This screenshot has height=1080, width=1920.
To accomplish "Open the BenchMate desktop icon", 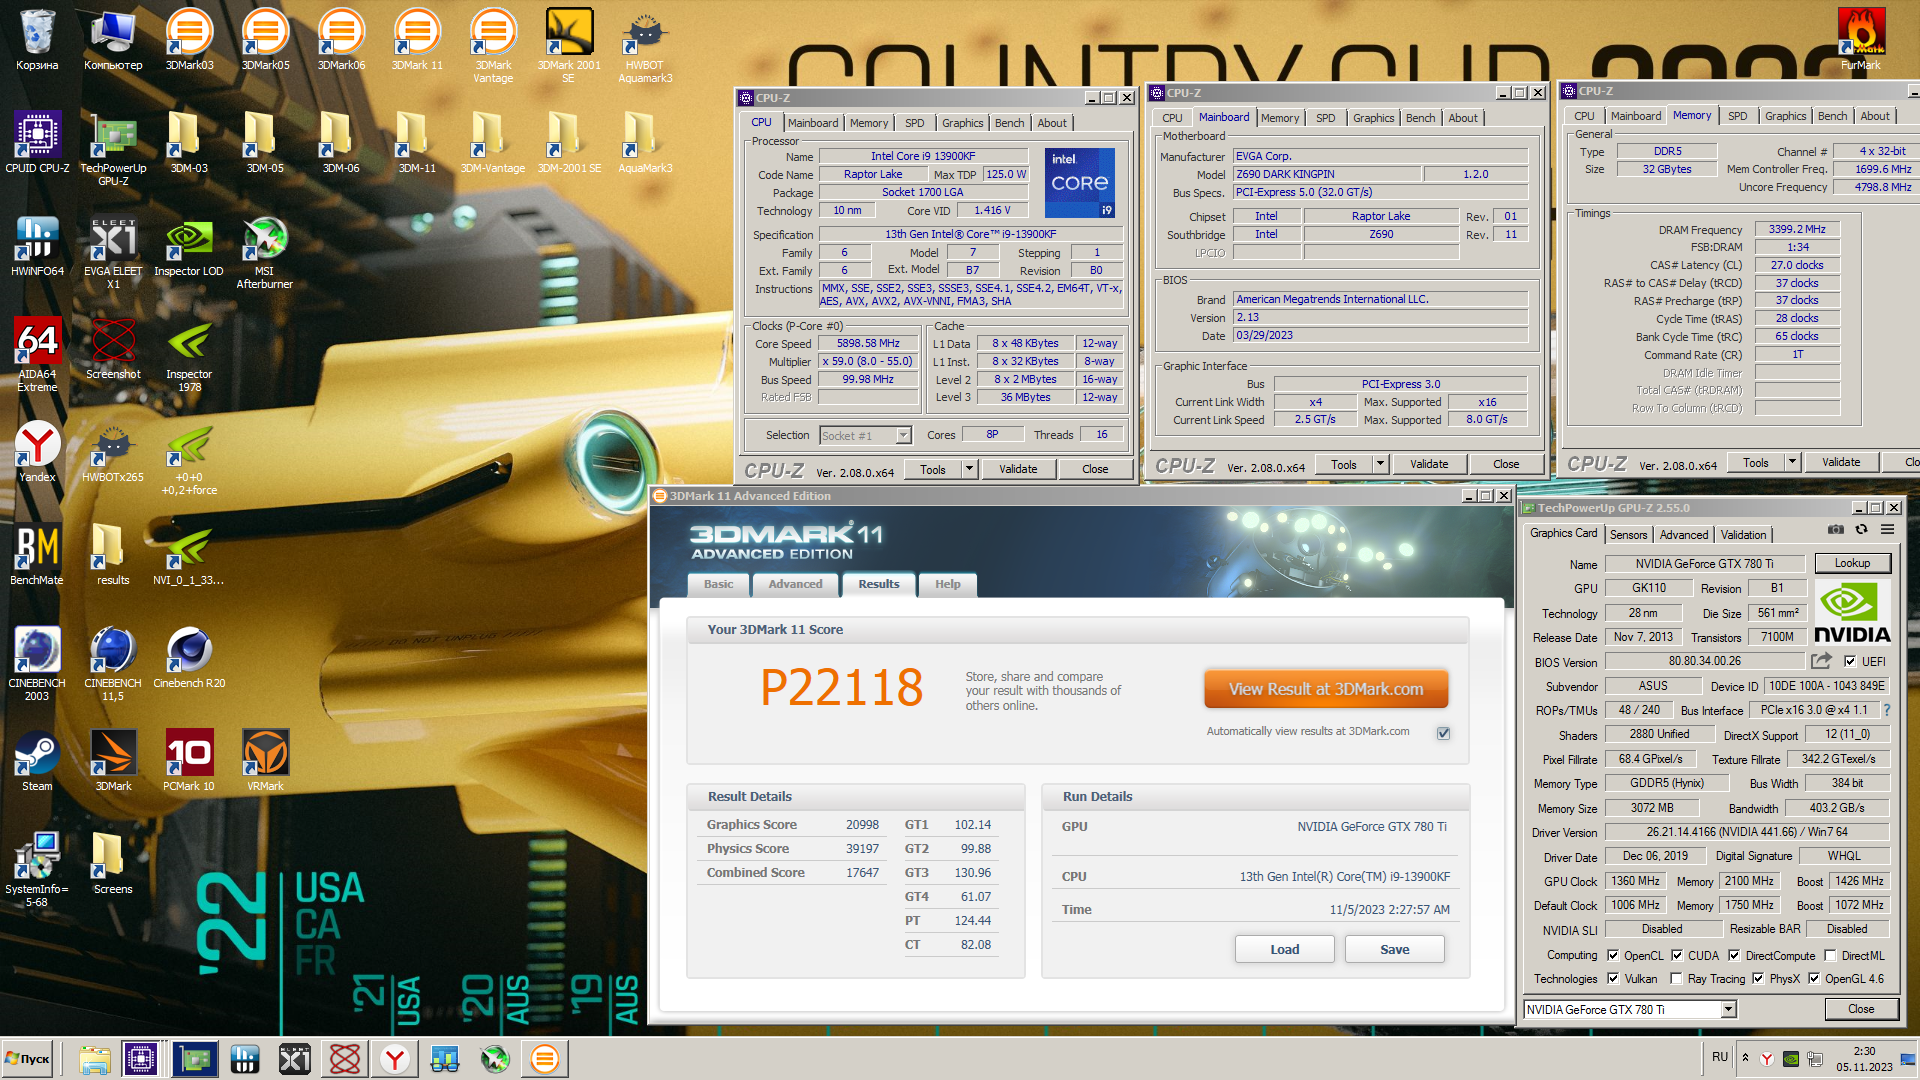I will pos(37,555).
